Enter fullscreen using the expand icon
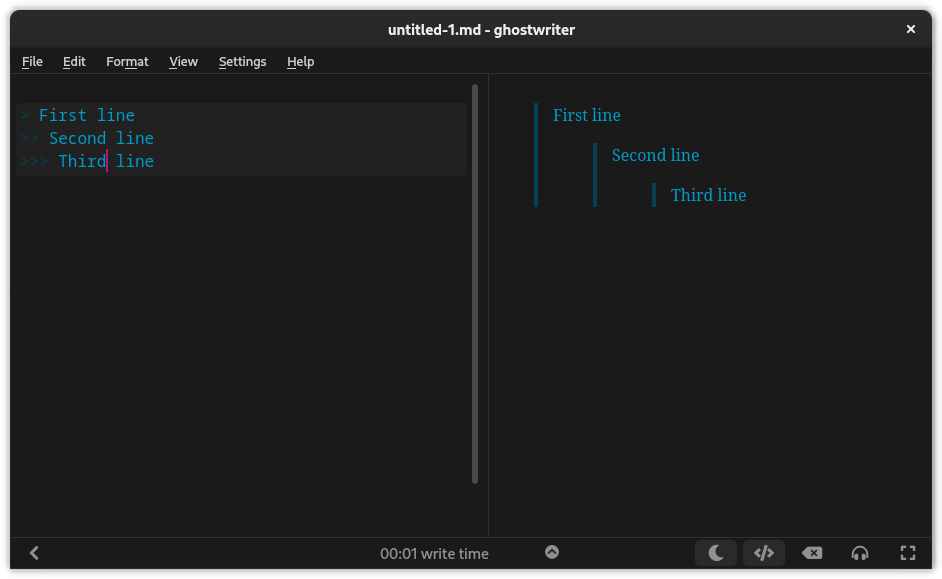 click(907, 553)
